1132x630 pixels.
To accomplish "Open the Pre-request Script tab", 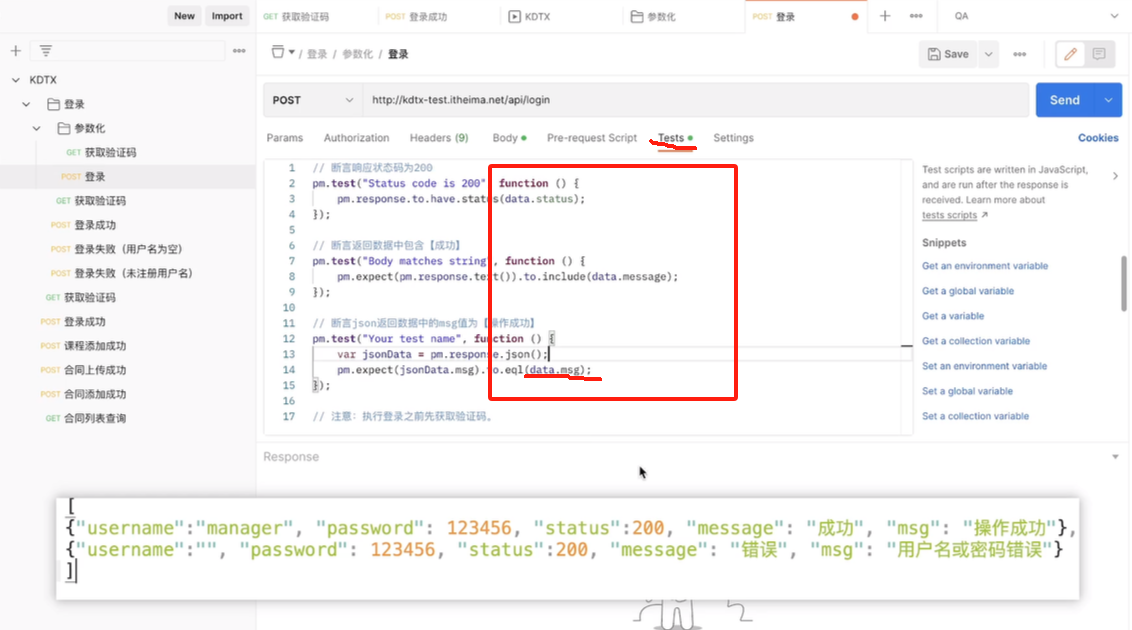I will click(x=592, y=138).
